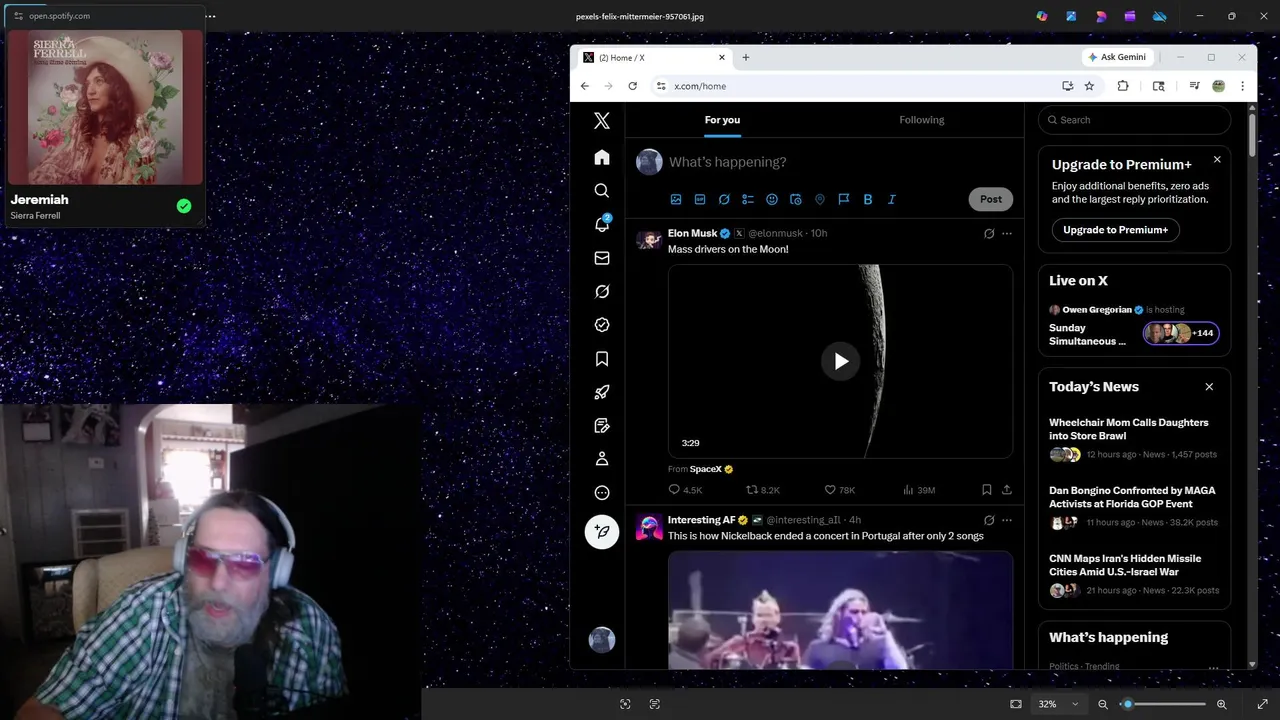Open Messages envelope in X sidebar
This screenshot has height=720, width=1280.
601,258
